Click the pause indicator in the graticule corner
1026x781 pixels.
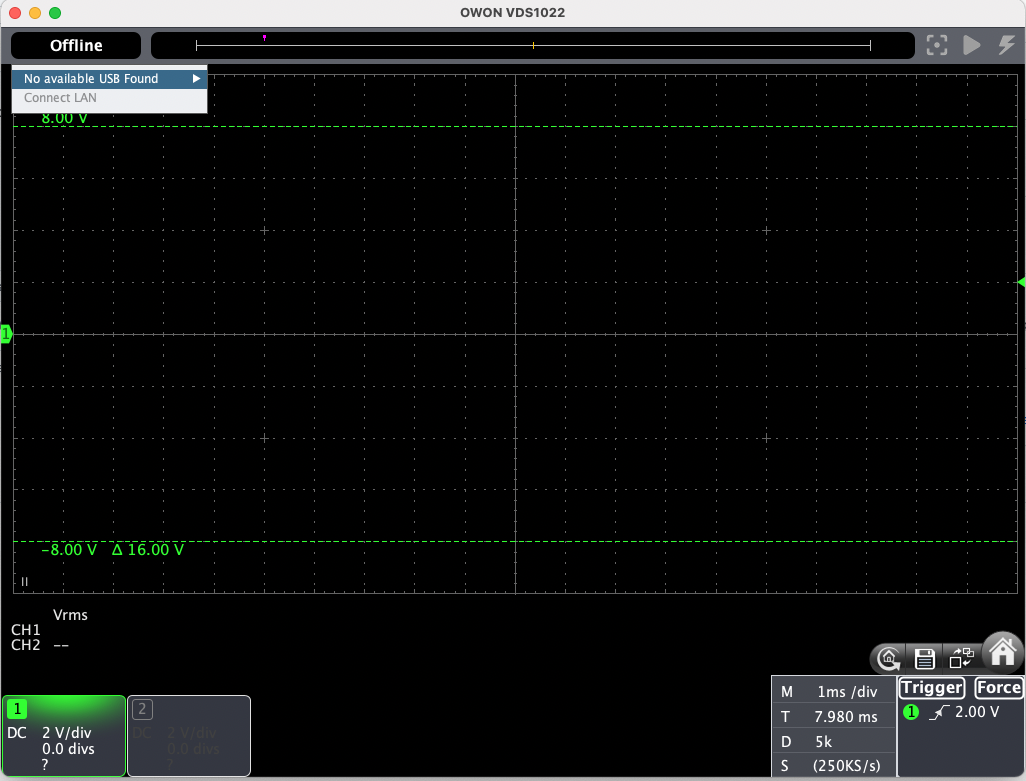[24, 581]
